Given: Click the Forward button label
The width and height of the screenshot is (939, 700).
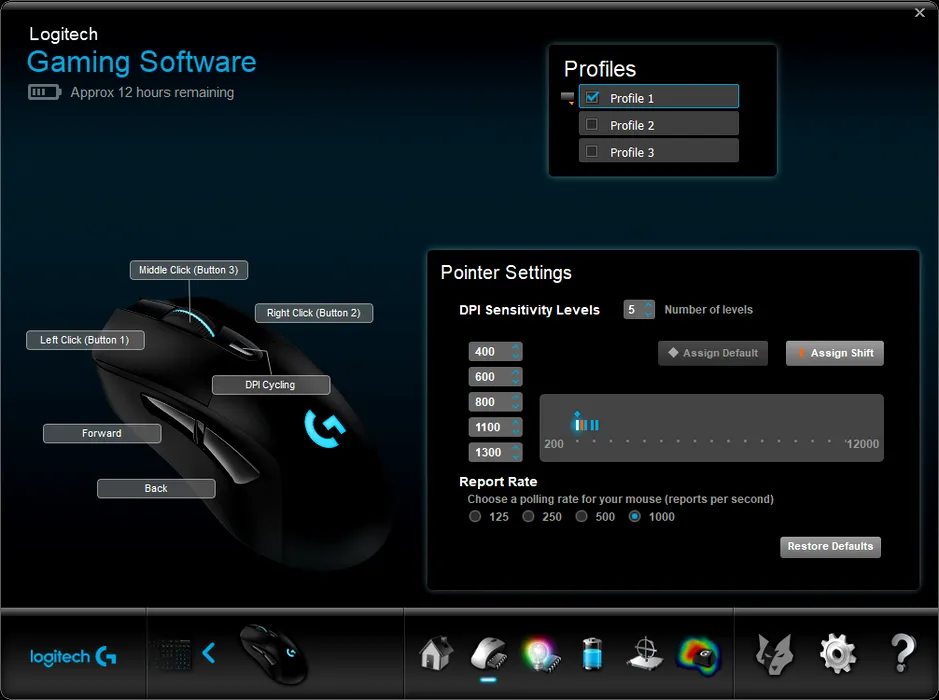Looking at the screenshot, I should (102, 434).
